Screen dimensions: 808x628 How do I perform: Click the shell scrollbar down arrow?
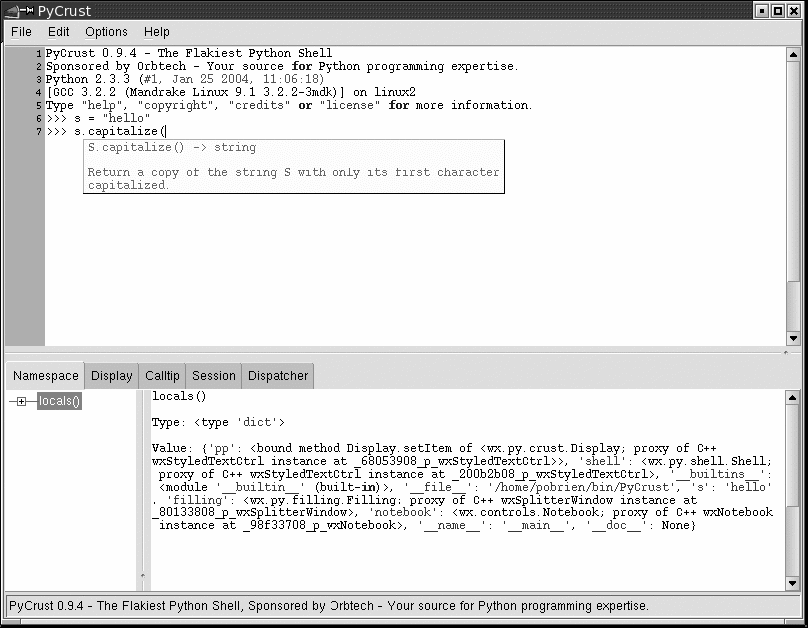[x=793, y=338]
